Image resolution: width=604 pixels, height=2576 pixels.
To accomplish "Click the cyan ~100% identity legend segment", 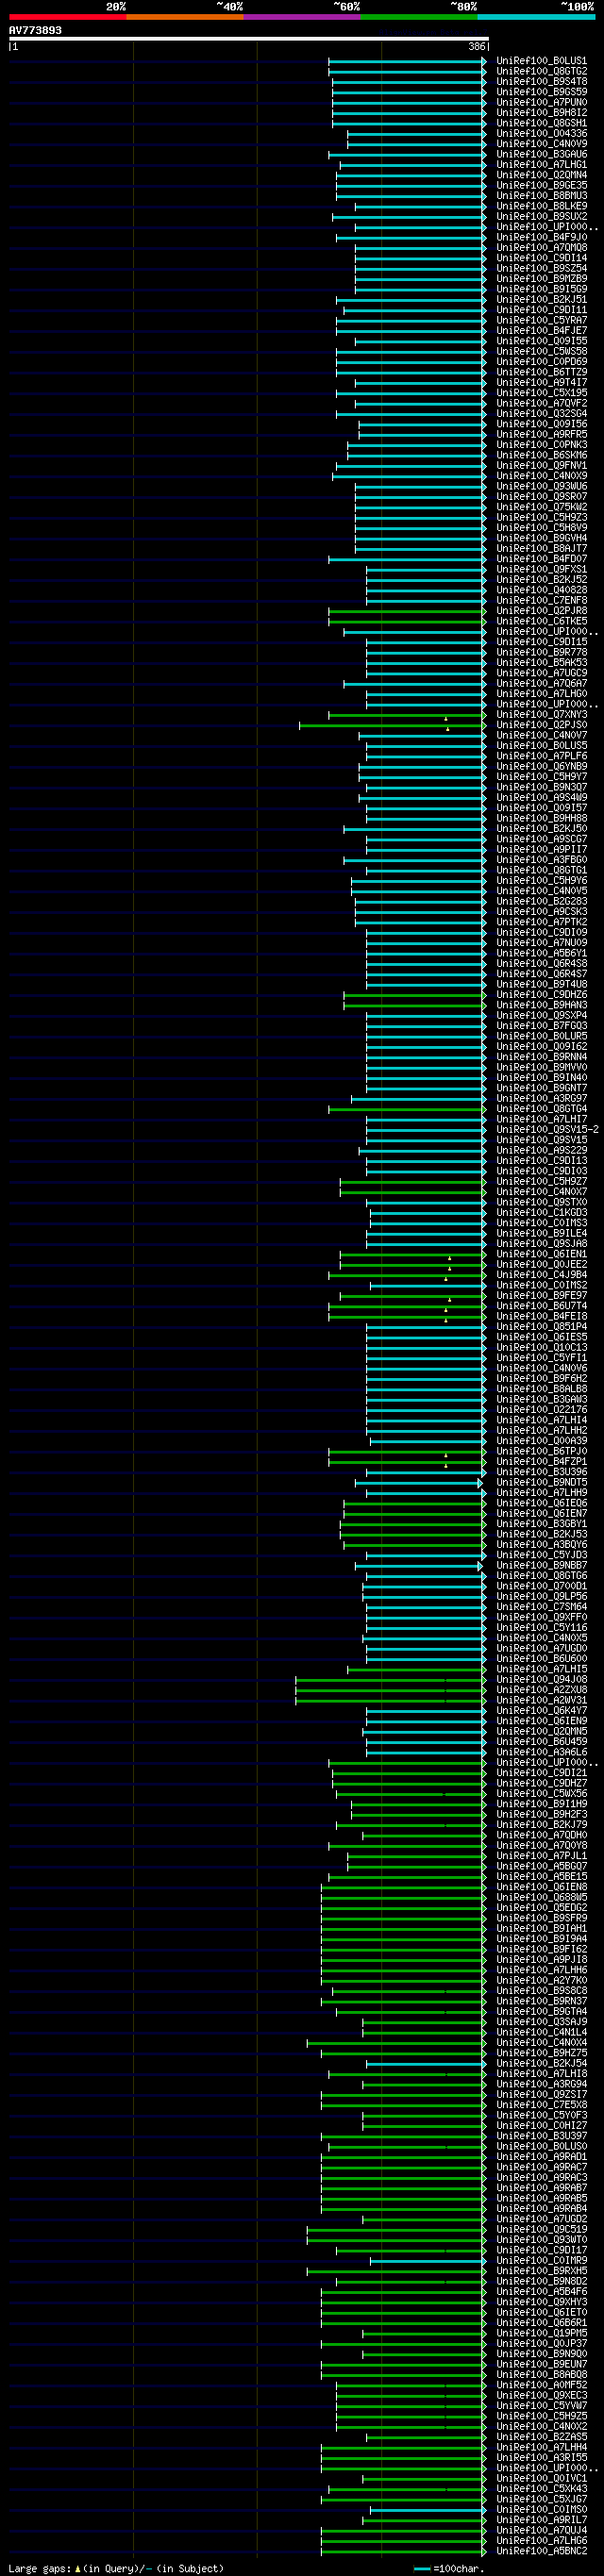I will 536,17.
